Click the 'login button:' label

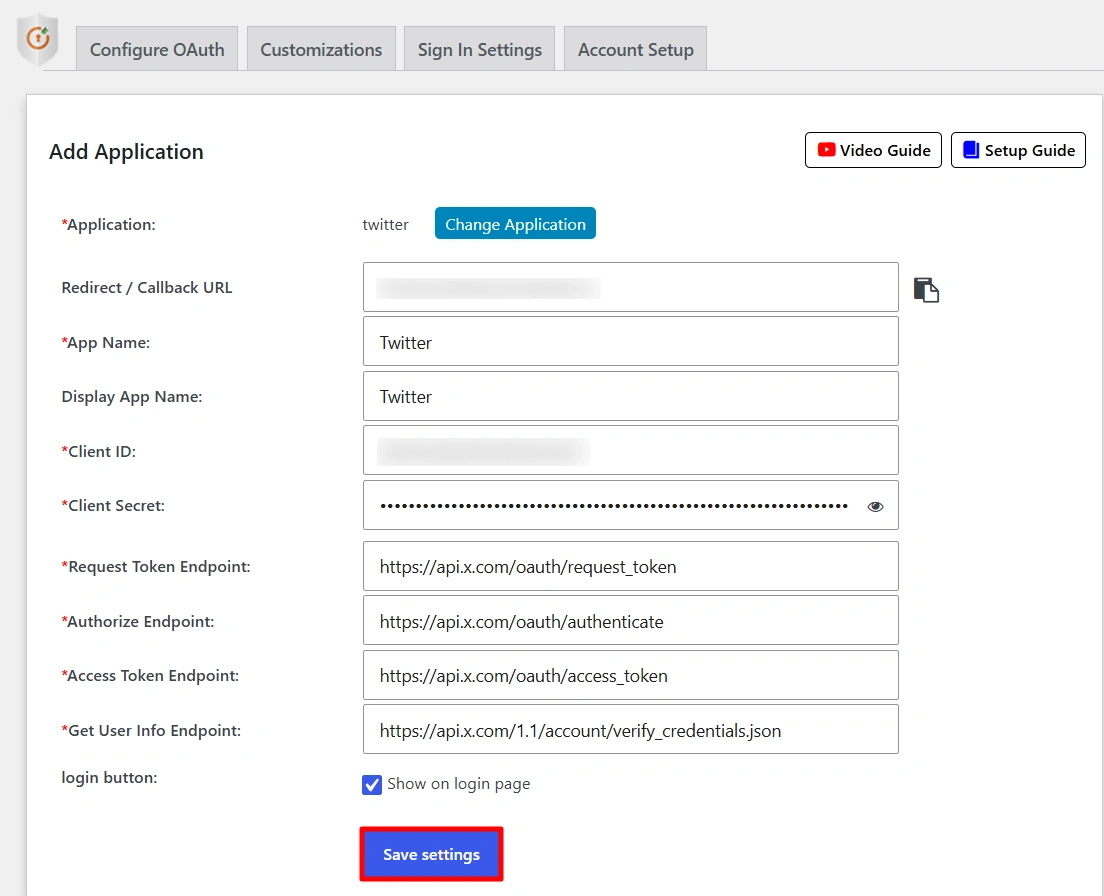[109, 778]
